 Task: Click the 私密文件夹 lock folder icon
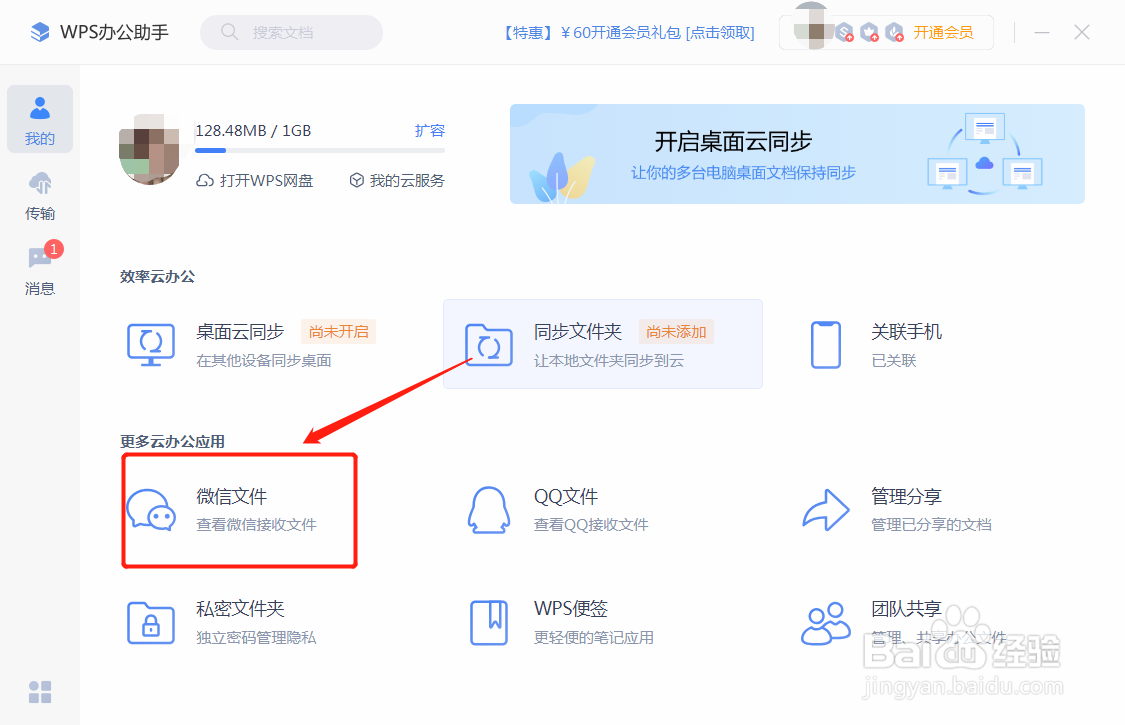[x=151, y=623]
